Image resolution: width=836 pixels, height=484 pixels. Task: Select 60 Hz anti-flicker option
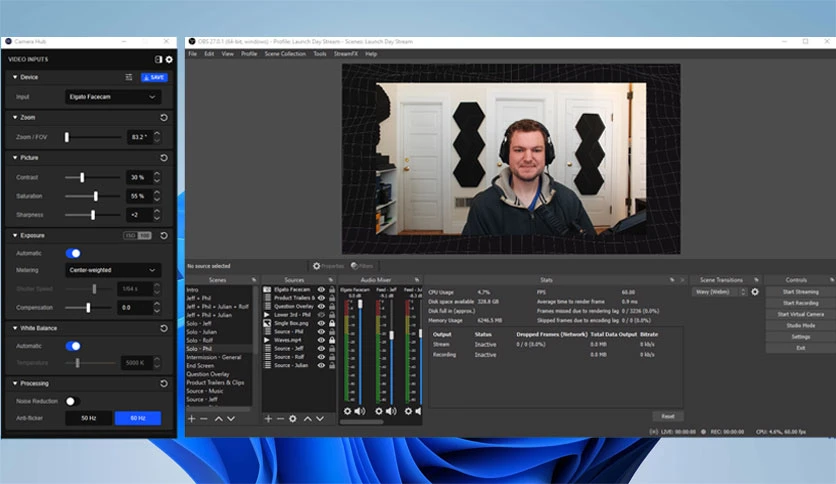pyautogui.click(x=138, y=418)
